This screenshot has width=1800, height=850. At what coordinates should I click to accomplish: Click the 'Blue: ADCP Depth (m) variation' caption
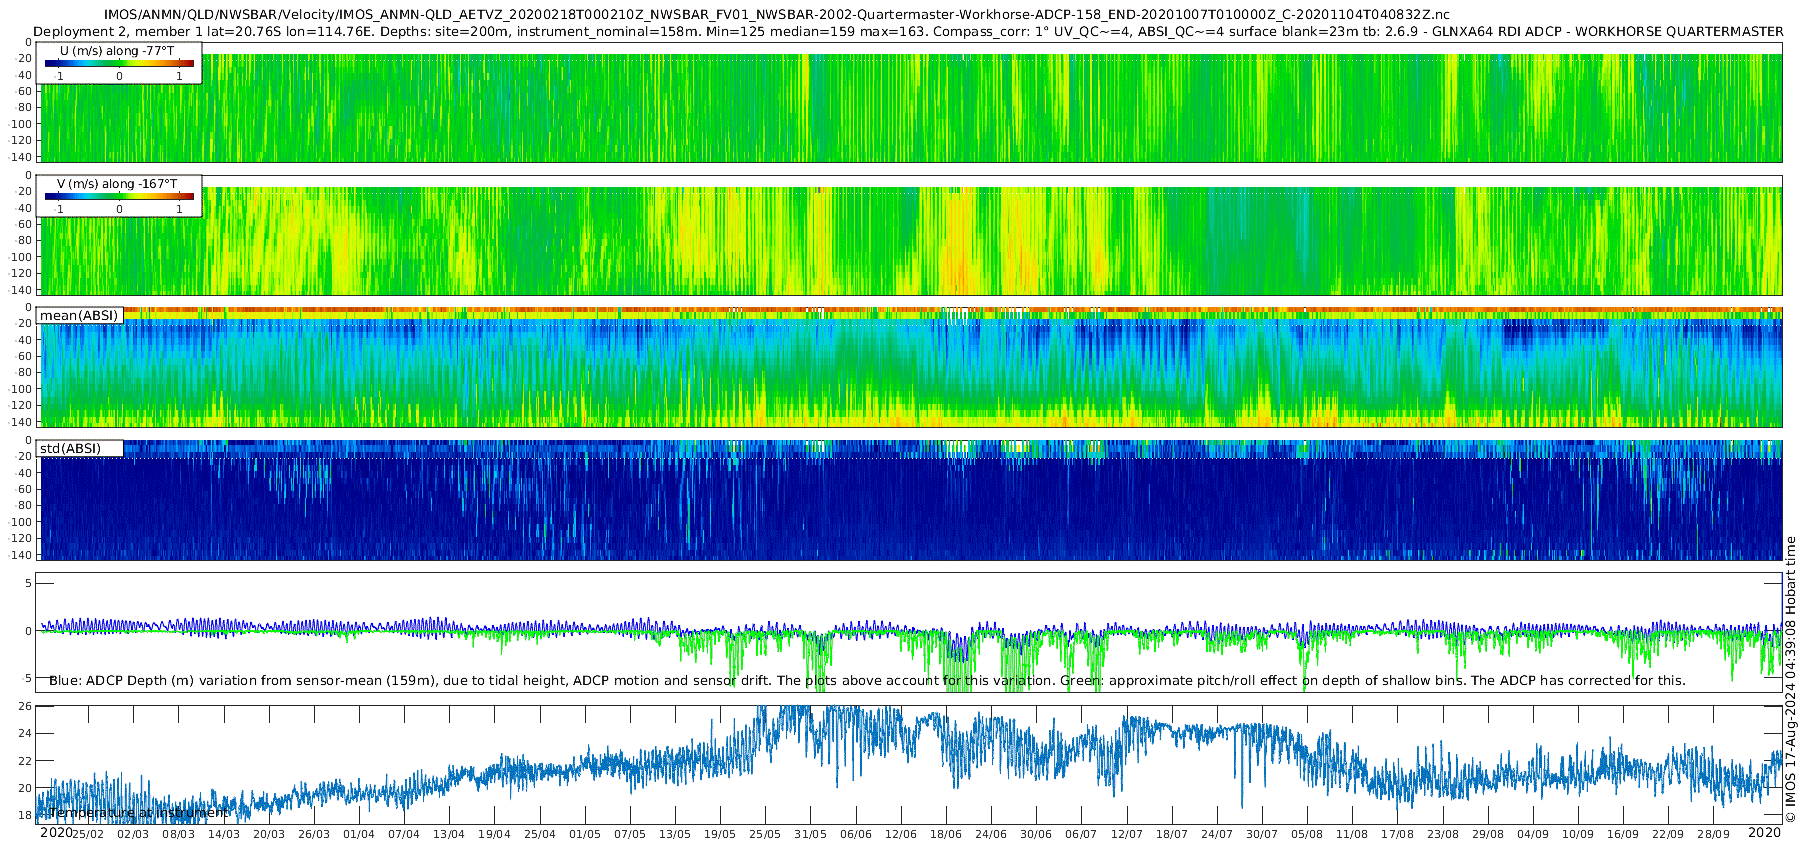pyautogui.click(x=867, y=681)
